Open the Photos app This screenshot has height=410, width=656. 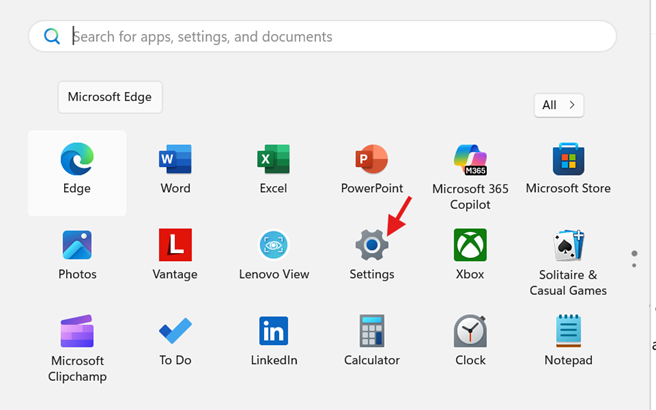click(77, 246)
